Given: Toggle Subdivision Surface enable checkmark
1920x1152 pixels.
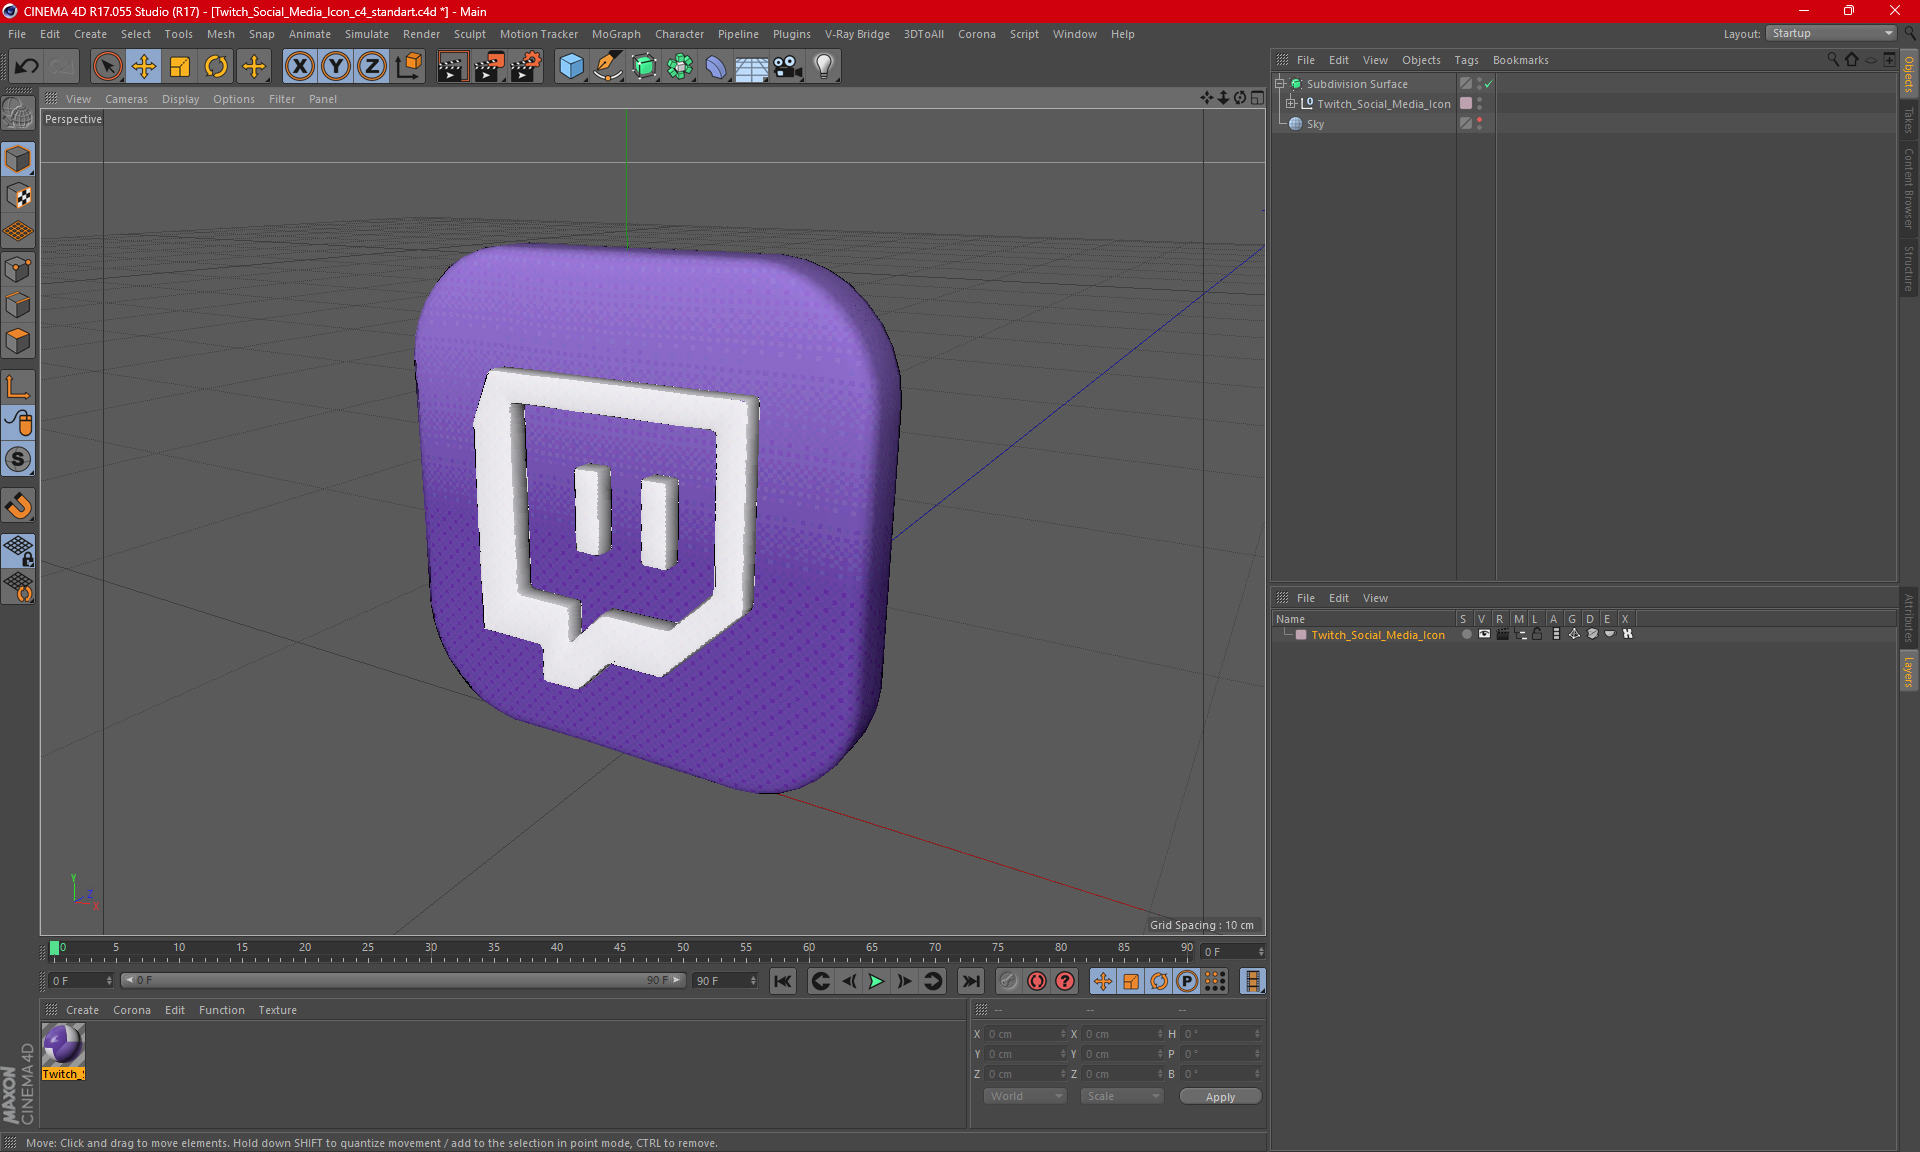Looking at the screenshot, I should pyautogui.click(x=1488, y=84).
